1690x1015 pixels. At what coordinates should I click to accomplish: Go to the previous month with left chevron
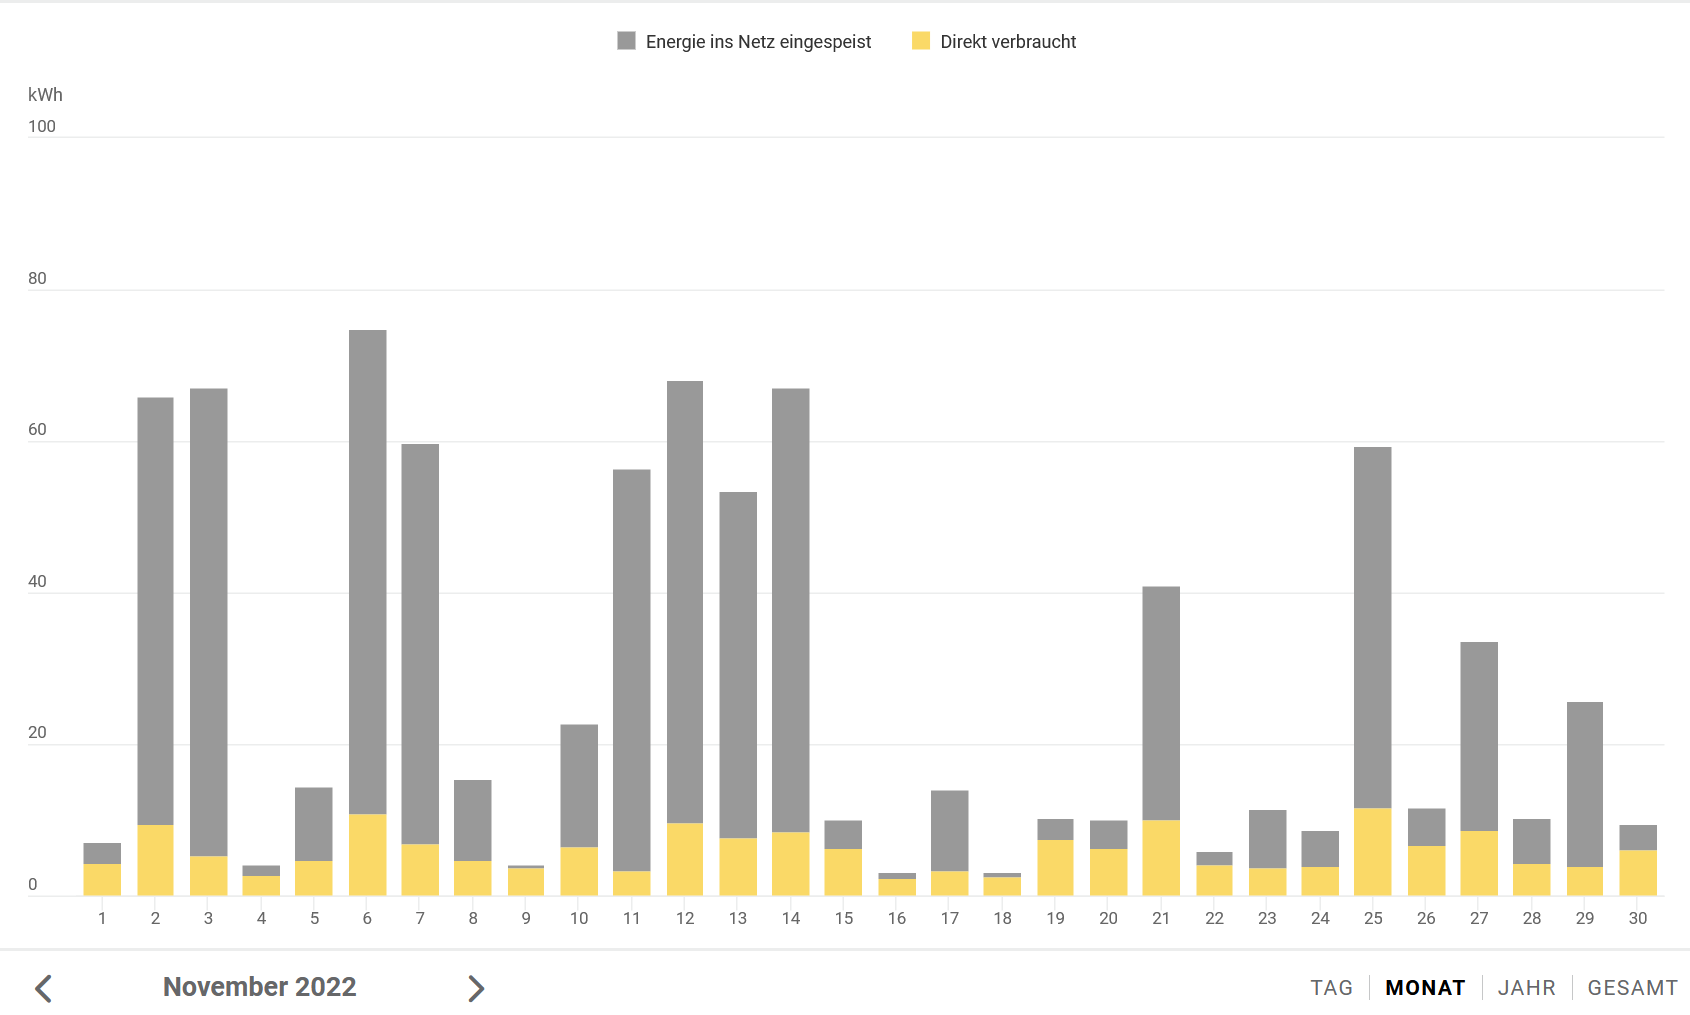coord(43,988)
